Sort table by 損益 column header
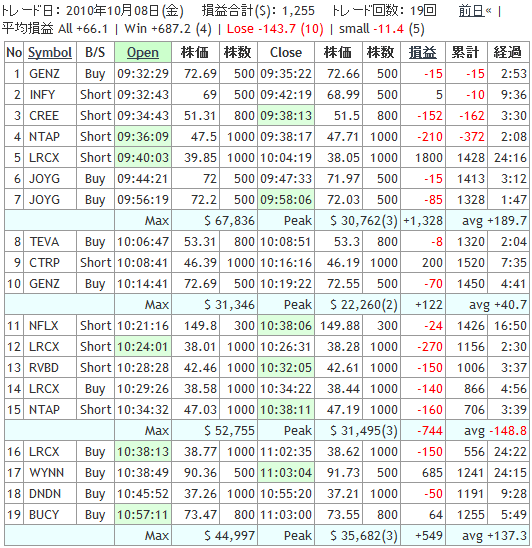The image size is (532, 548). [423, 52]
